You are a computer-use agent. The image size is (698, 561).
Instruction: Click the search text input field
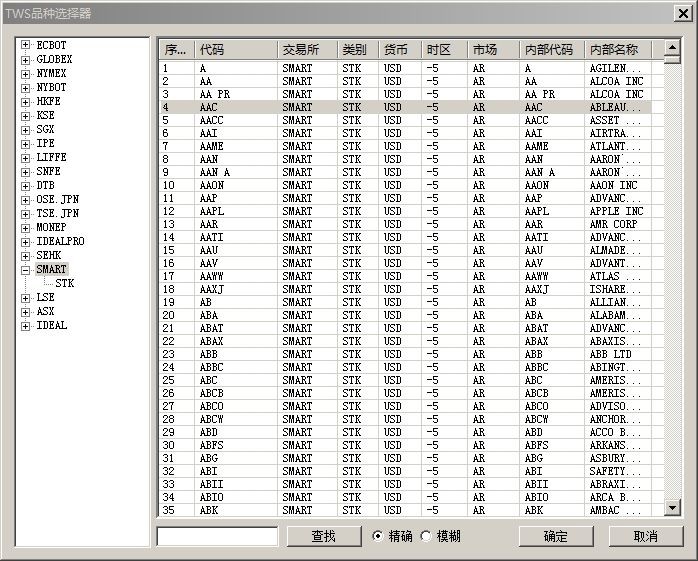[217, 536]
